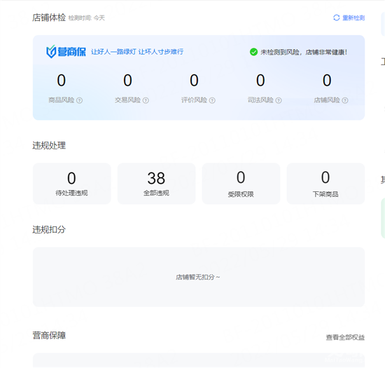Click the 交易风险 count zero

pos(128,80)
